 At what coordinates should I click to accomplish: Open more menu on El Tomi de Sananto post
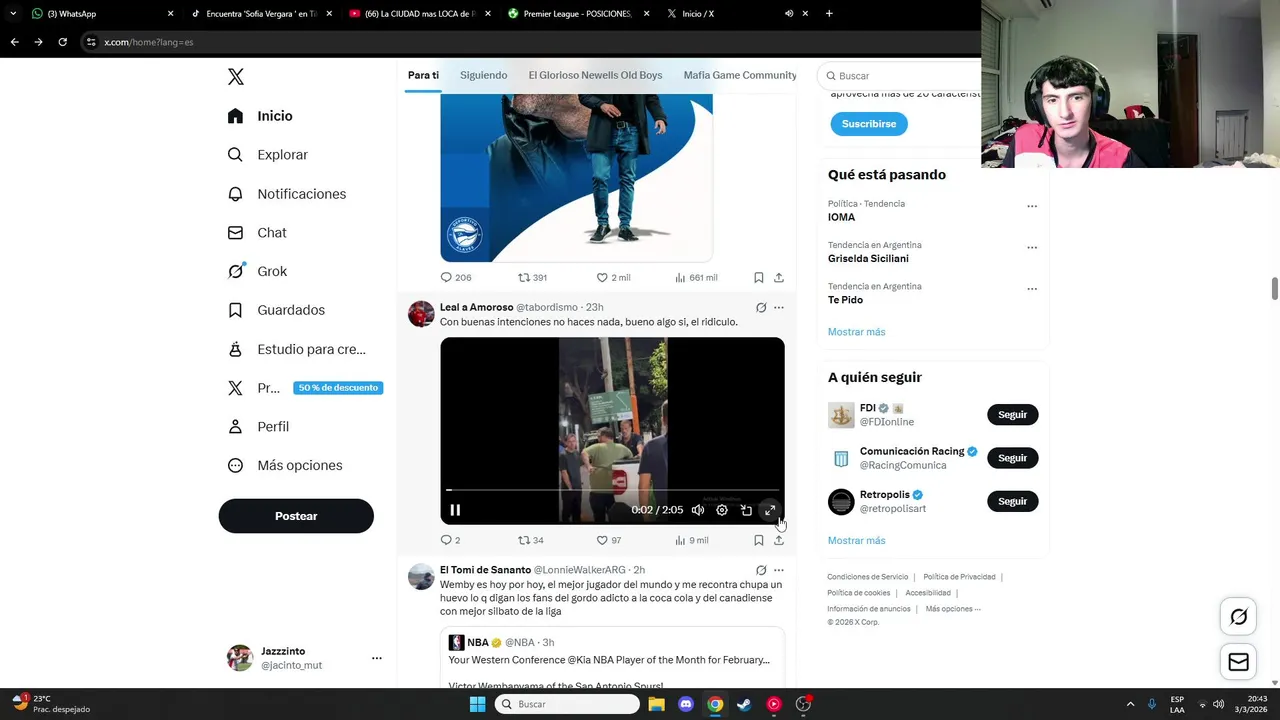(779, 570)
